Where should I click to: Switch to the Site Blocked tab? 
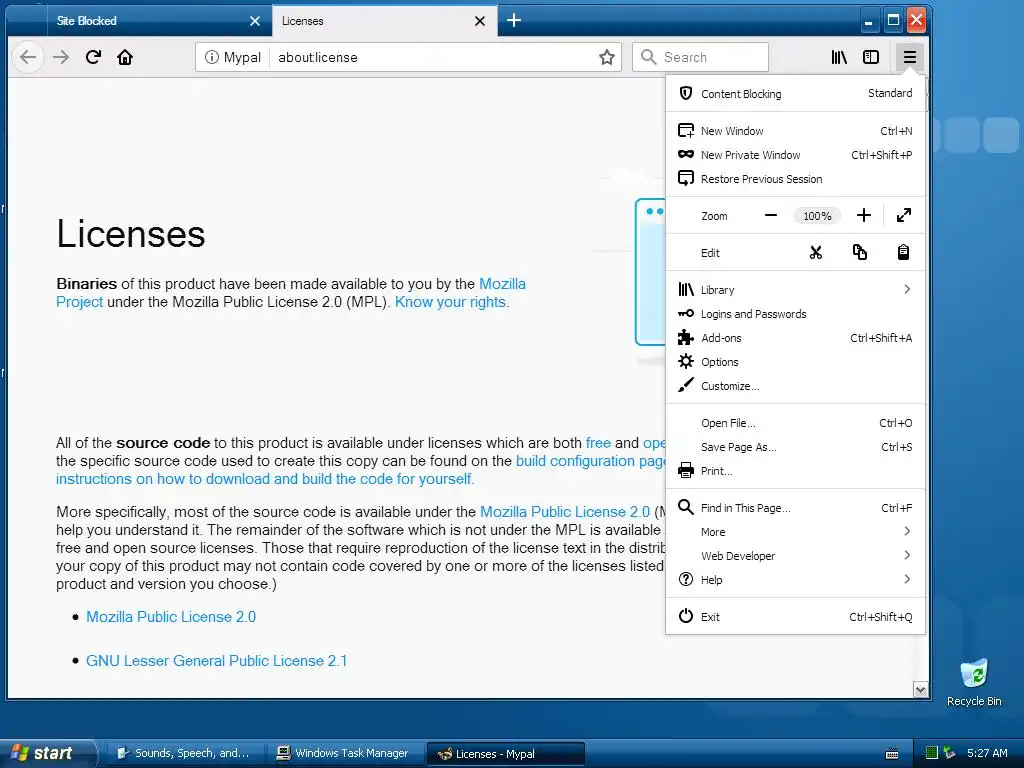pos(159,21)
